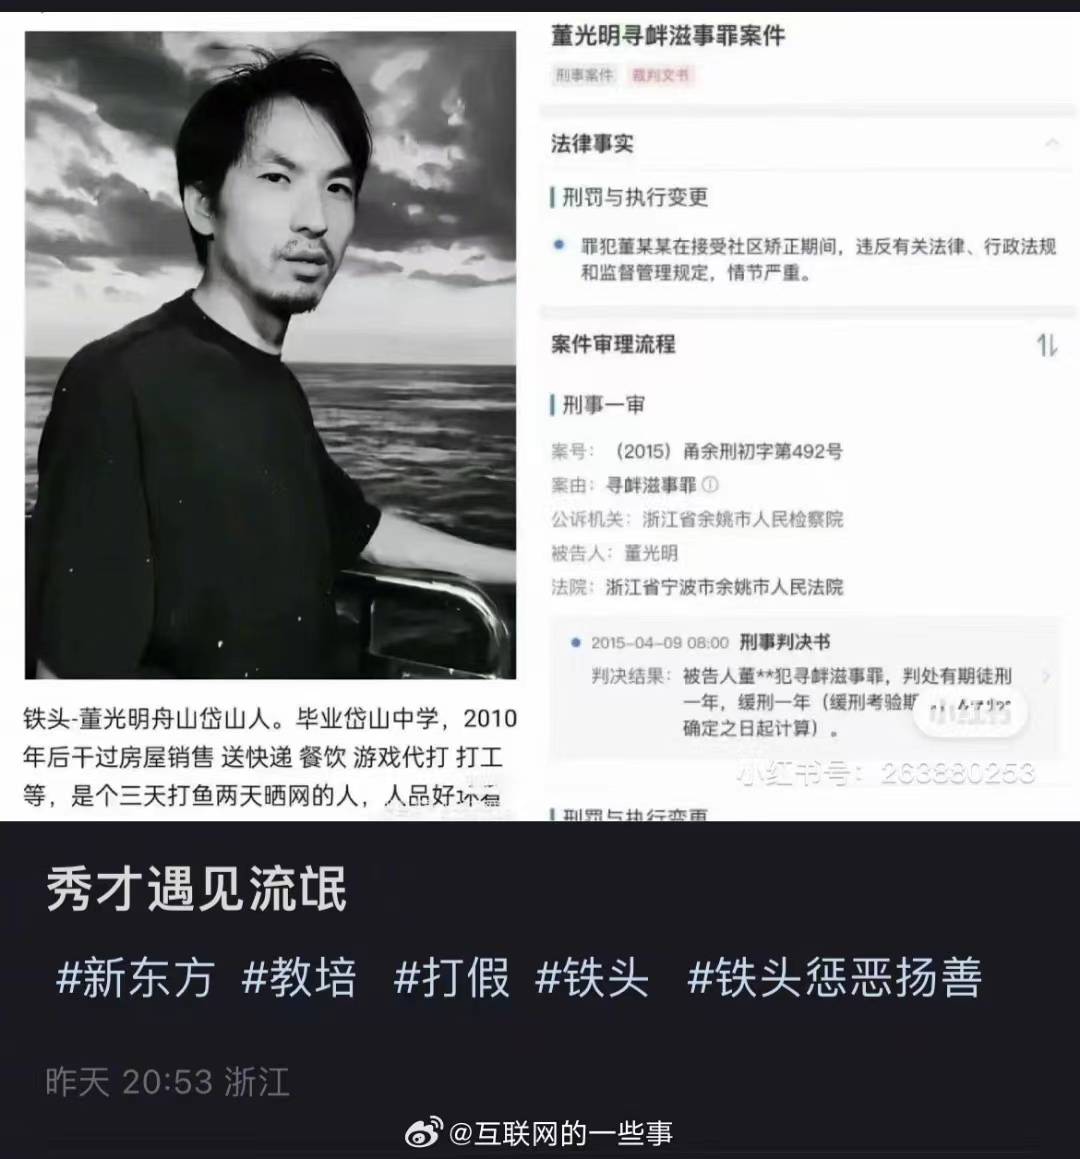Open the info icon beside 寻衅滋事罪
The height and width of the screenshot is (1159, 1080).
pos(710,485)
